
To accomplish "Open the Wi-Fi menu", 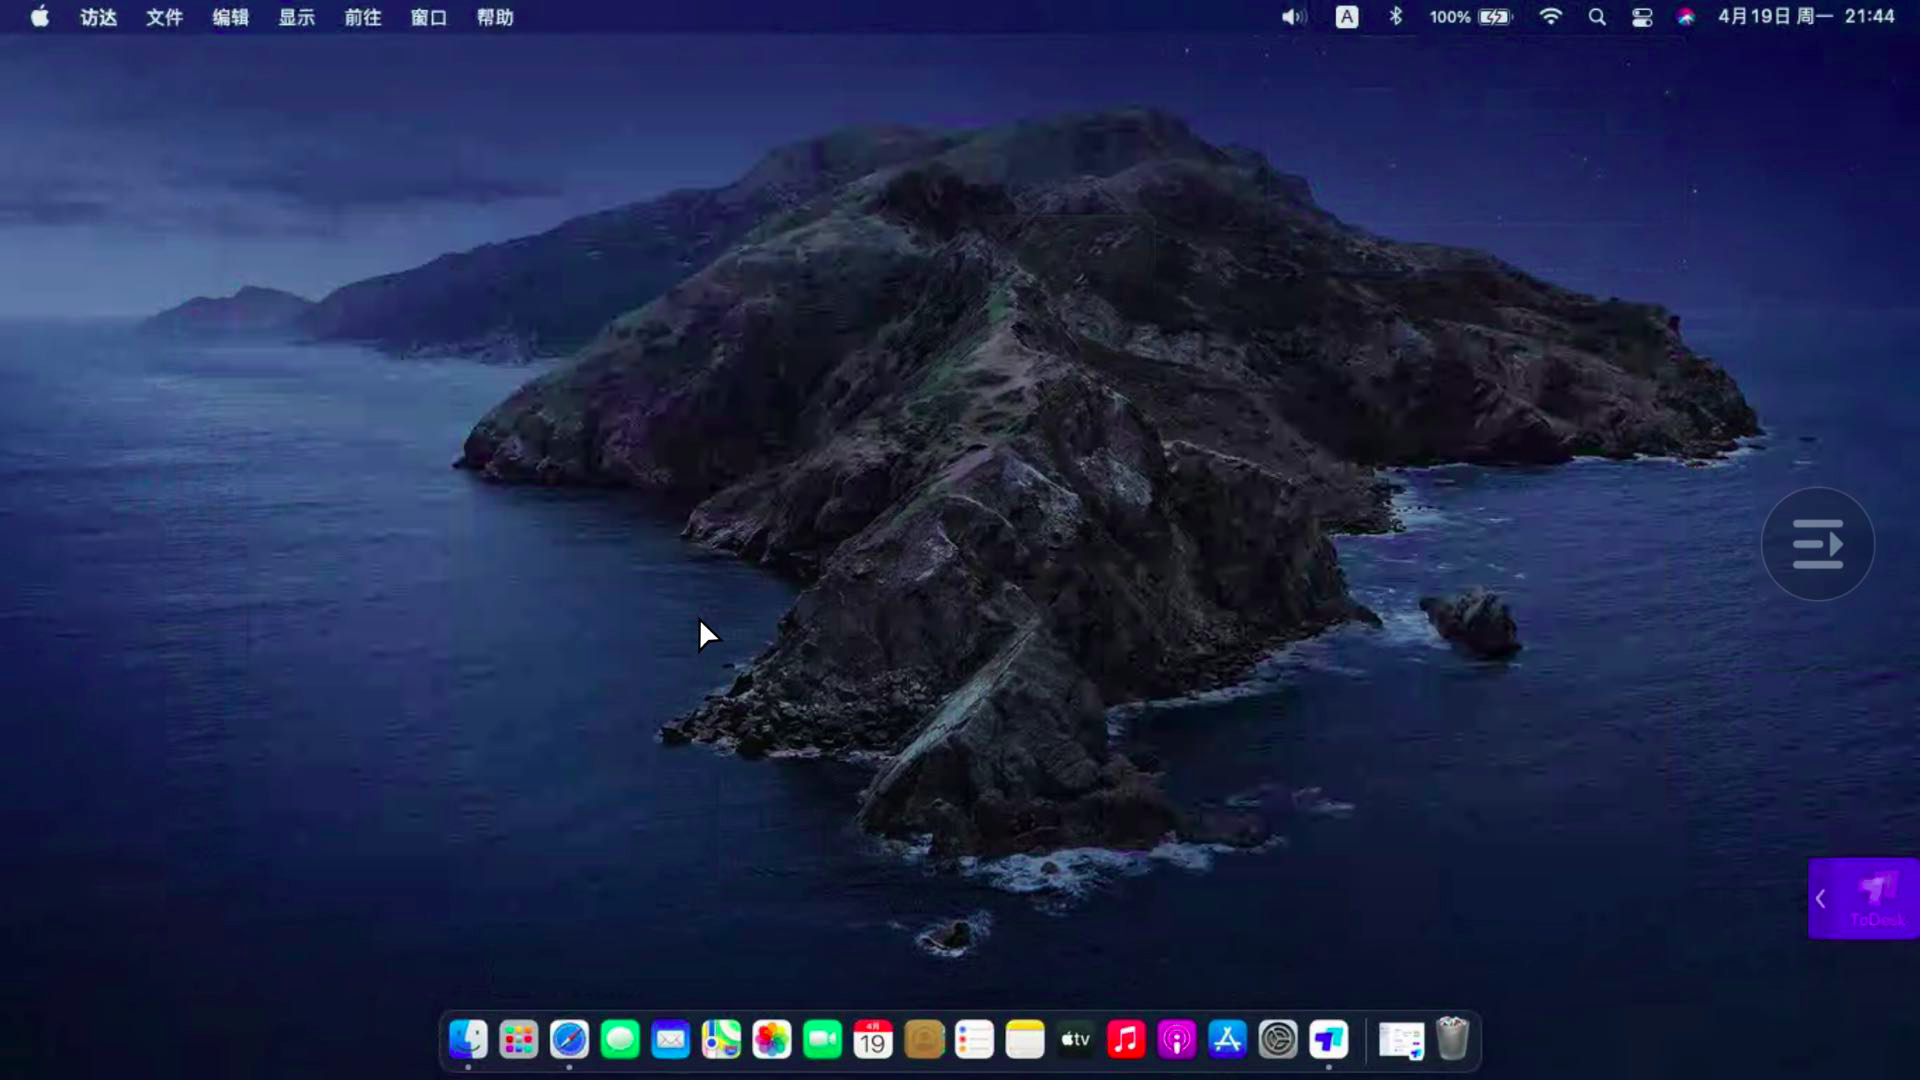I will pyautogui.click(x=1550, y=16).
